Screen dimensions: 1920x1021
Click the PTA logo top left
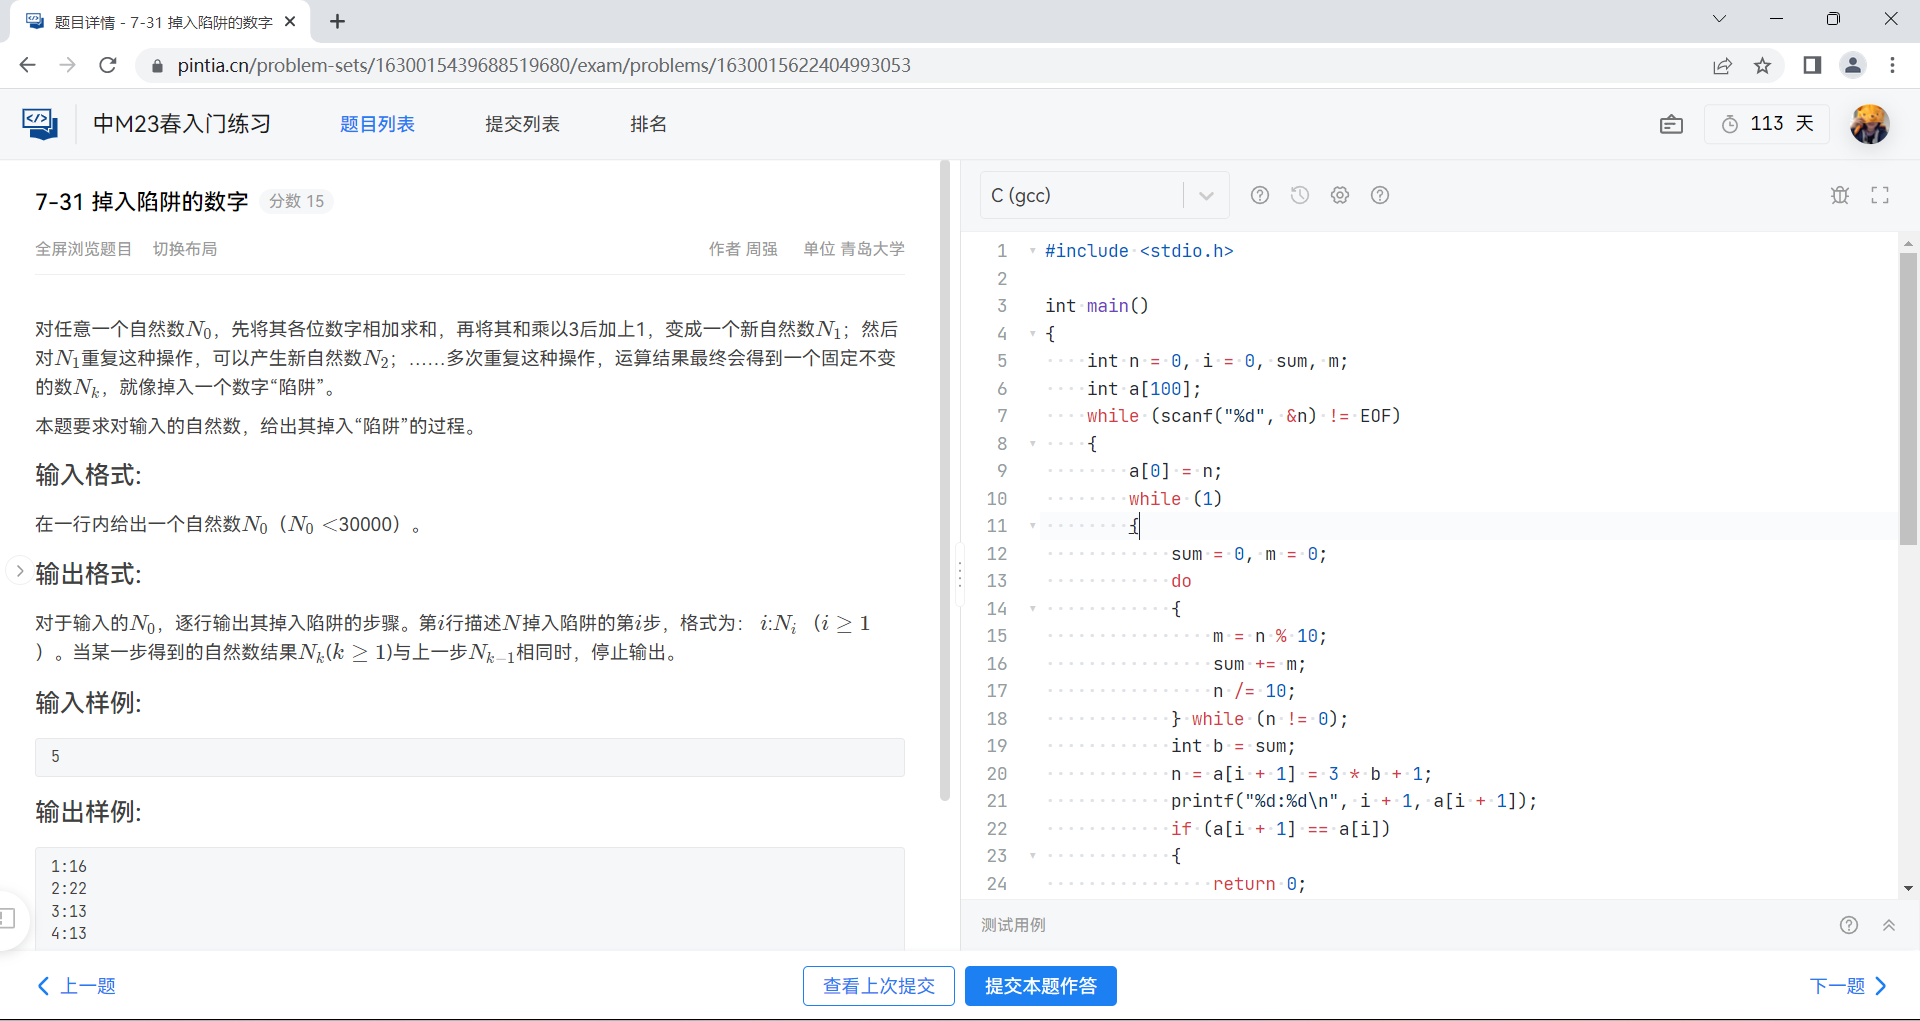pos(38,123)
